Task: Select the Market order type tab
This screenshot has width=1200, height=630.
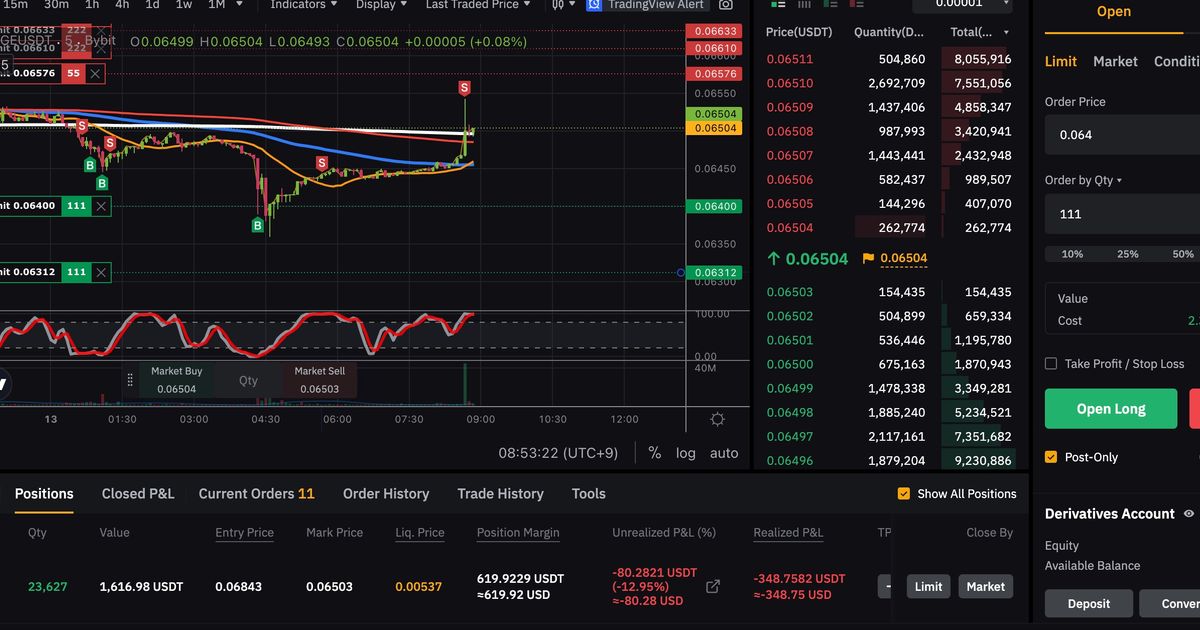Action: [x=1115, y=61]
